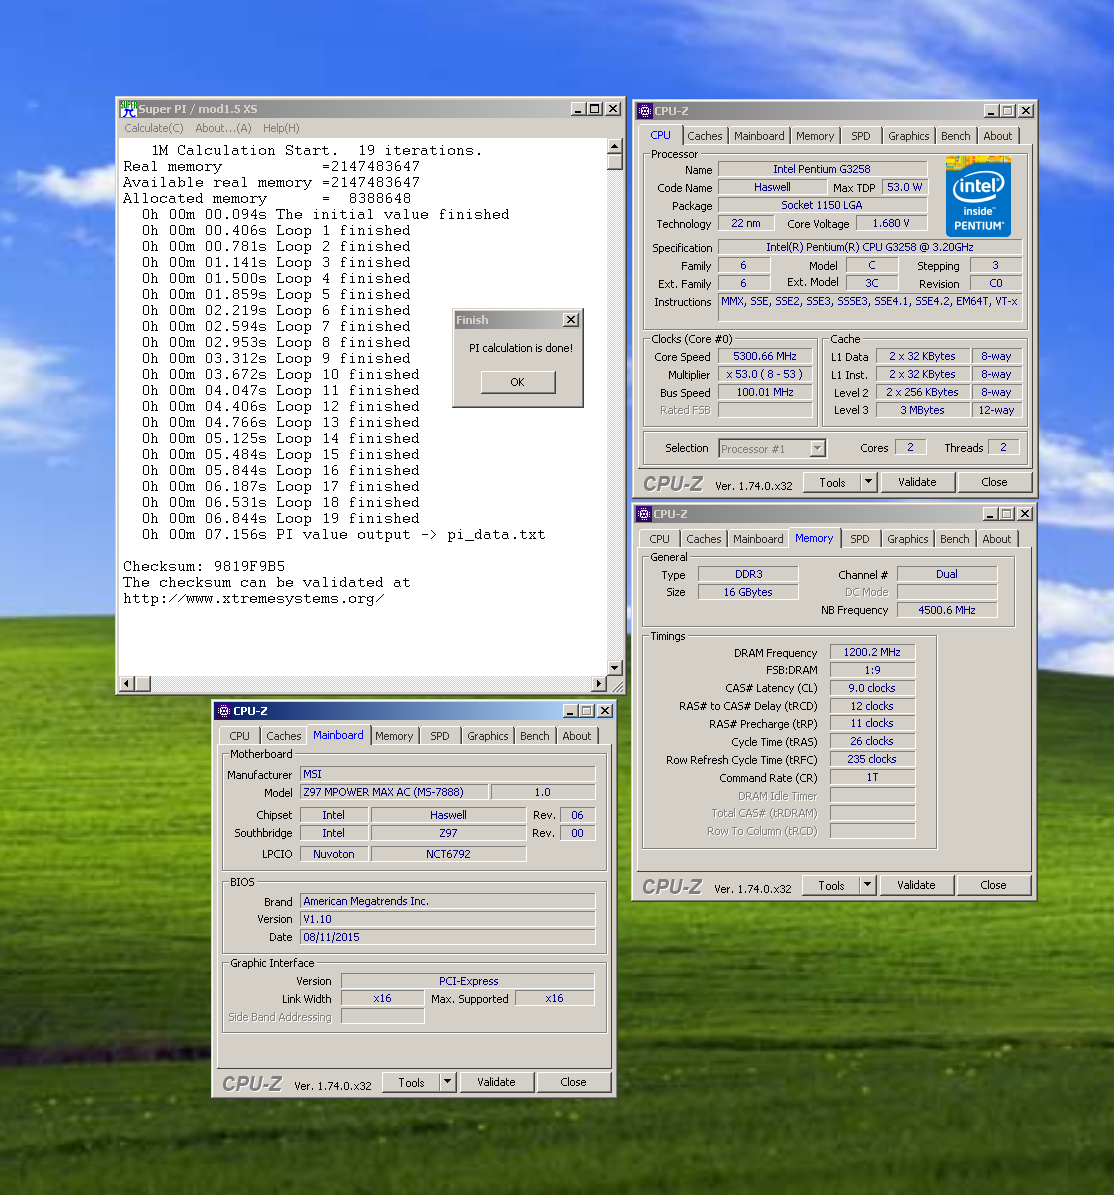Switch to Bench tab in CPU window
The image size is (1114, 1195).
[x=956, y=136]
